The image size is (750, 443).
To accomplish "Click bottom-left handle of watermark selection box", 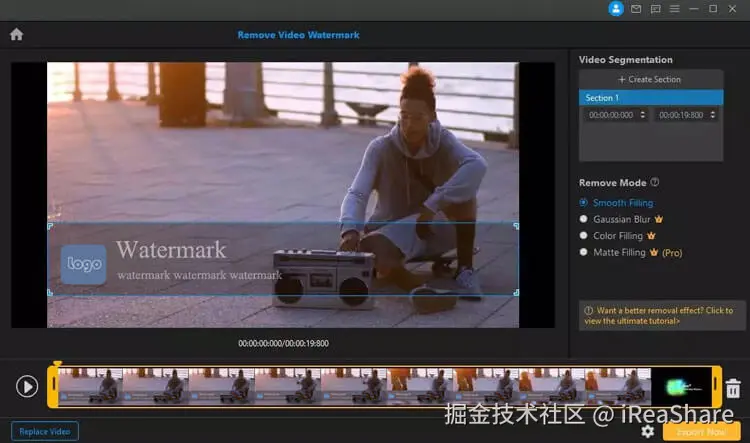I will pos(50,292).
